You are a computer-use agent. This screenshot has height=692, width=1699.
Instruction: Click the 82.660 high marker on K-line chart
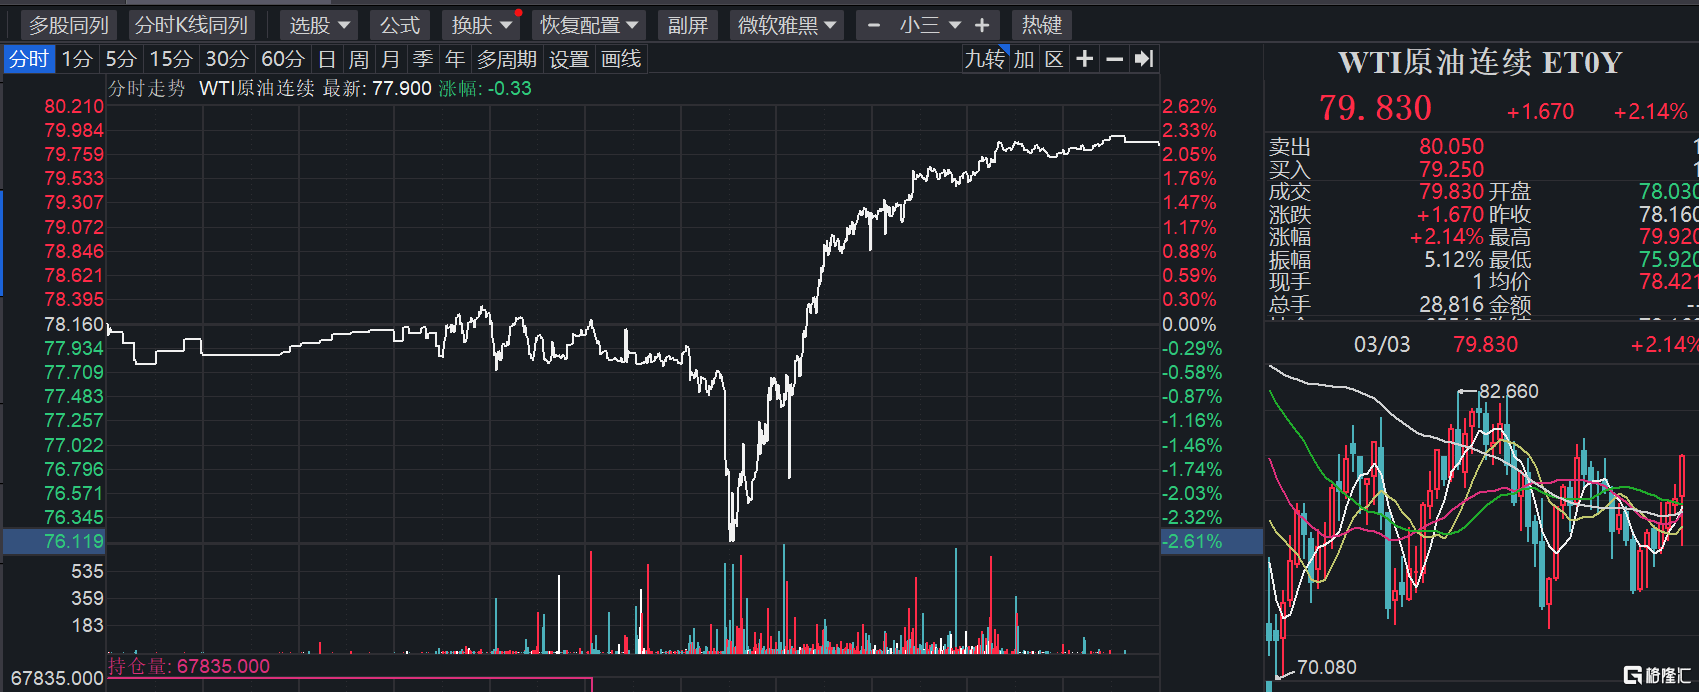pyautogui.click(x=1508, y=391)
